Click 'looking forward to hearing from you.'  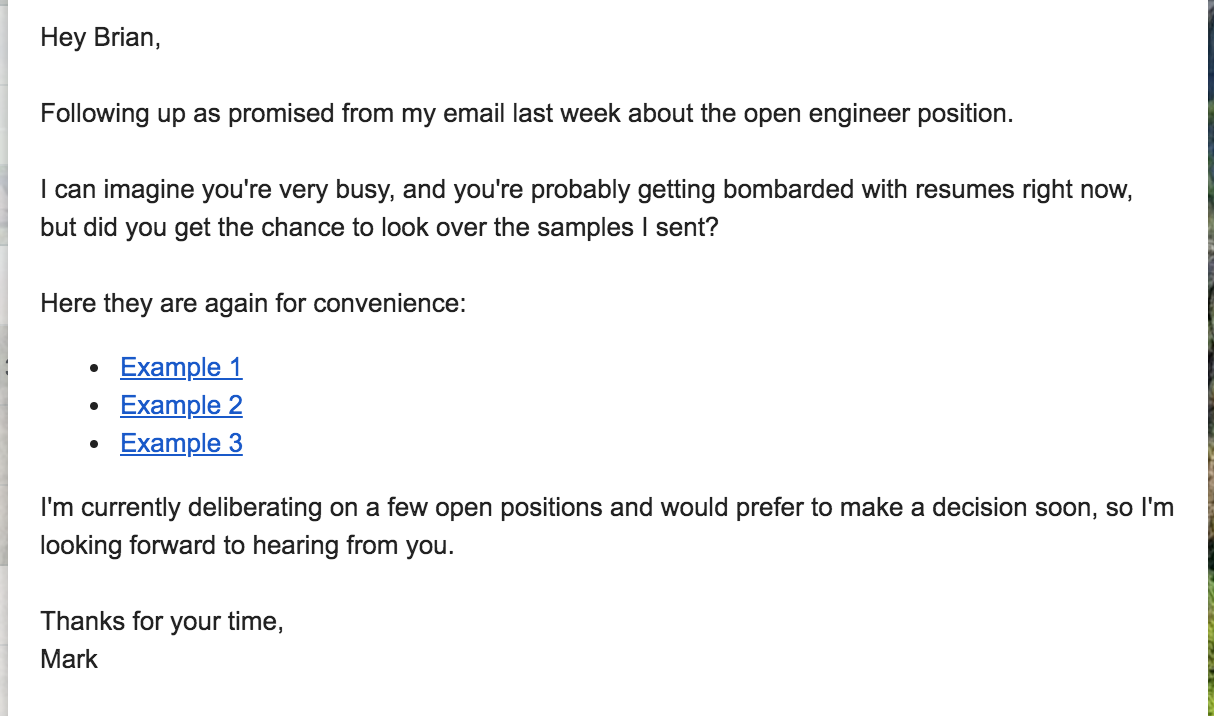tap(247, 546)
